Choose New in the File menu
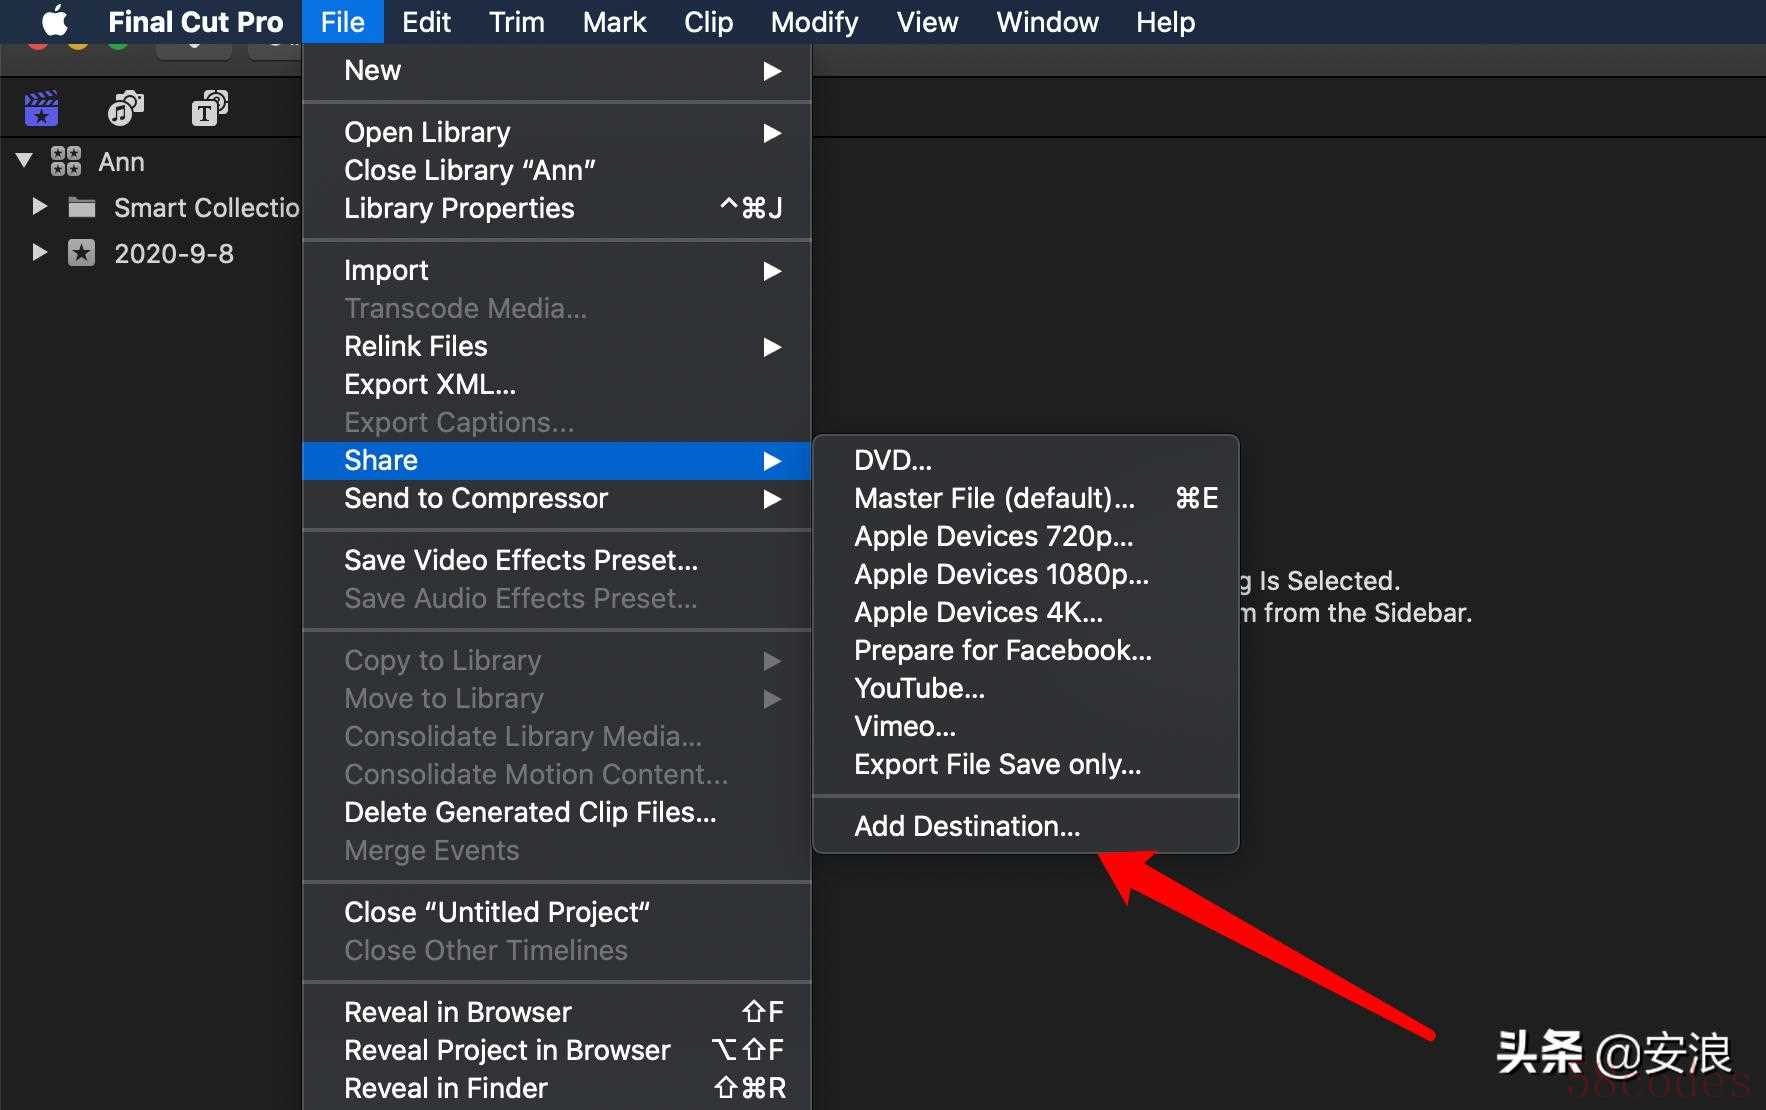1766x1110 pixels. 557,71
